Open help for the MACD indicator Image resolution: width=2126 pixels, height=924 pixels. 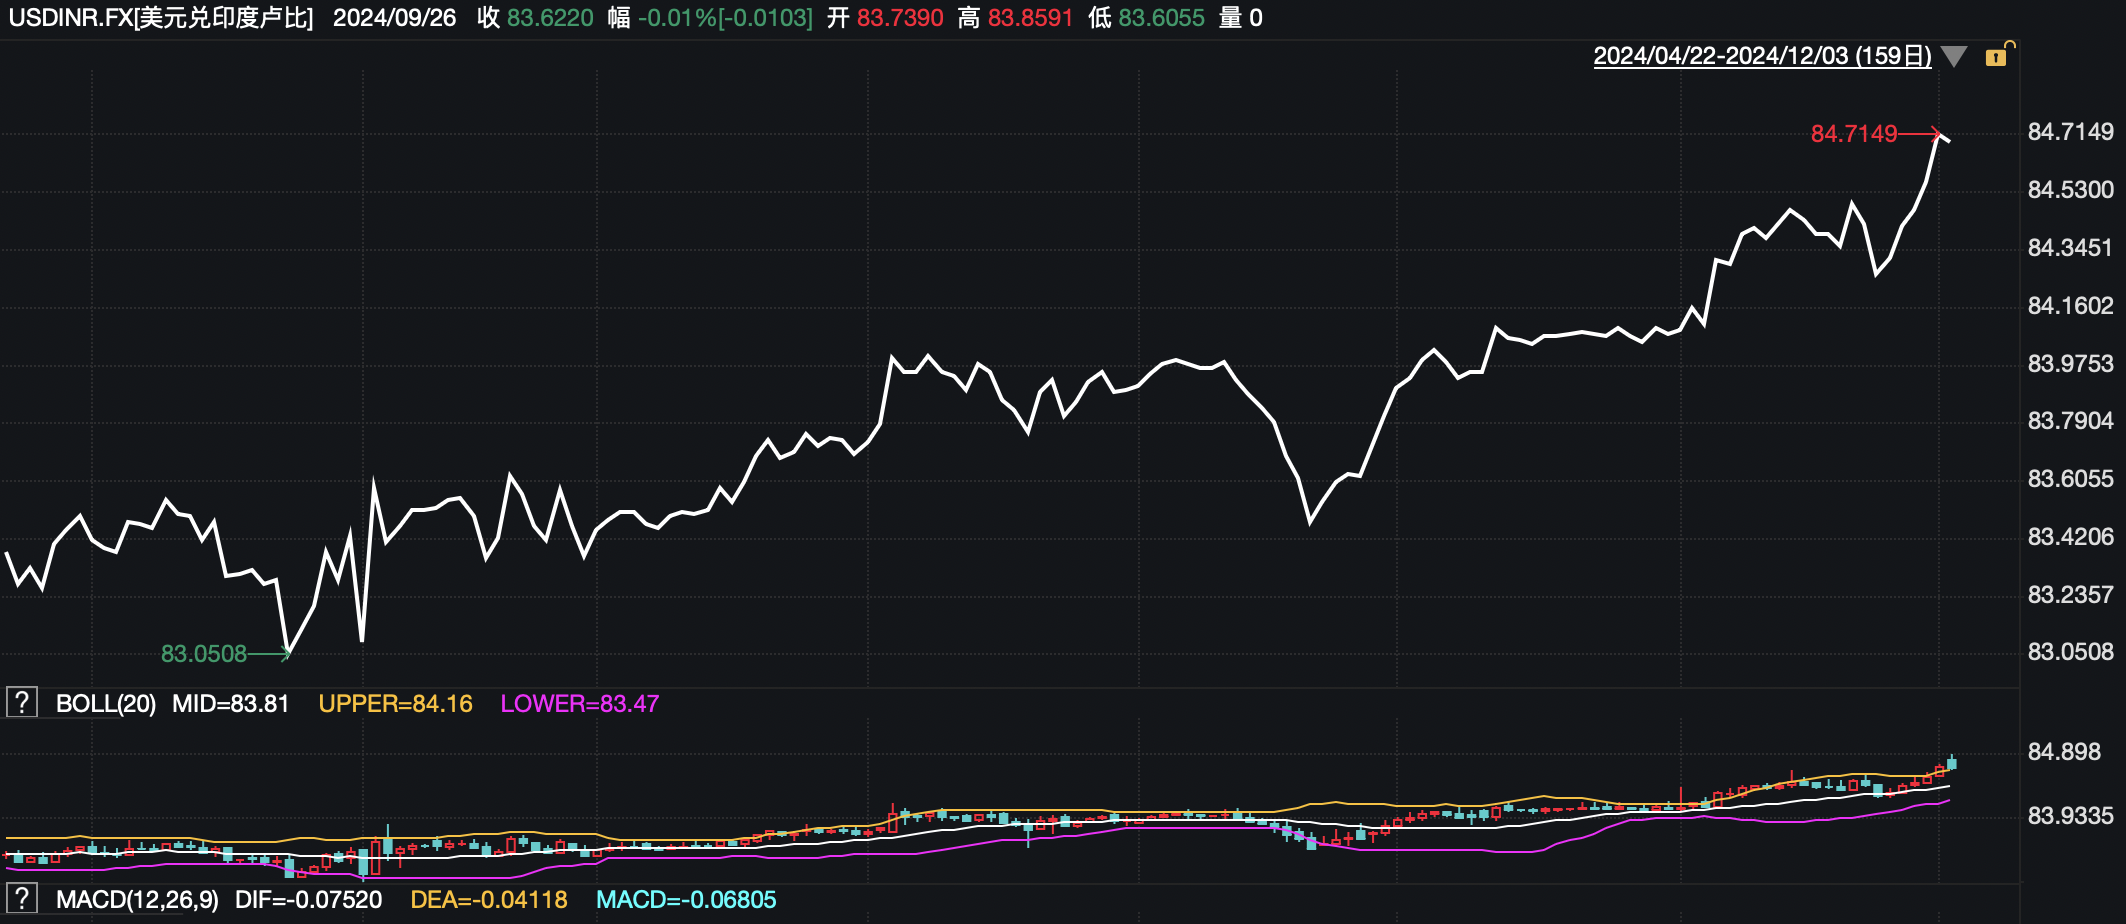click(x=22, y=899)
